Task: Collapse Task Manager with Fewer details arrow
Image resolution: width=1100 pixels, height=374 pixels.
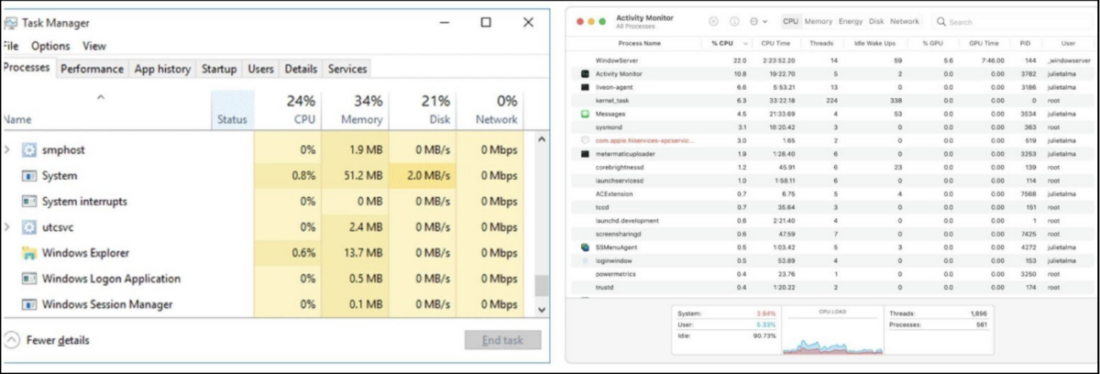Action: [x=11, y=340]
